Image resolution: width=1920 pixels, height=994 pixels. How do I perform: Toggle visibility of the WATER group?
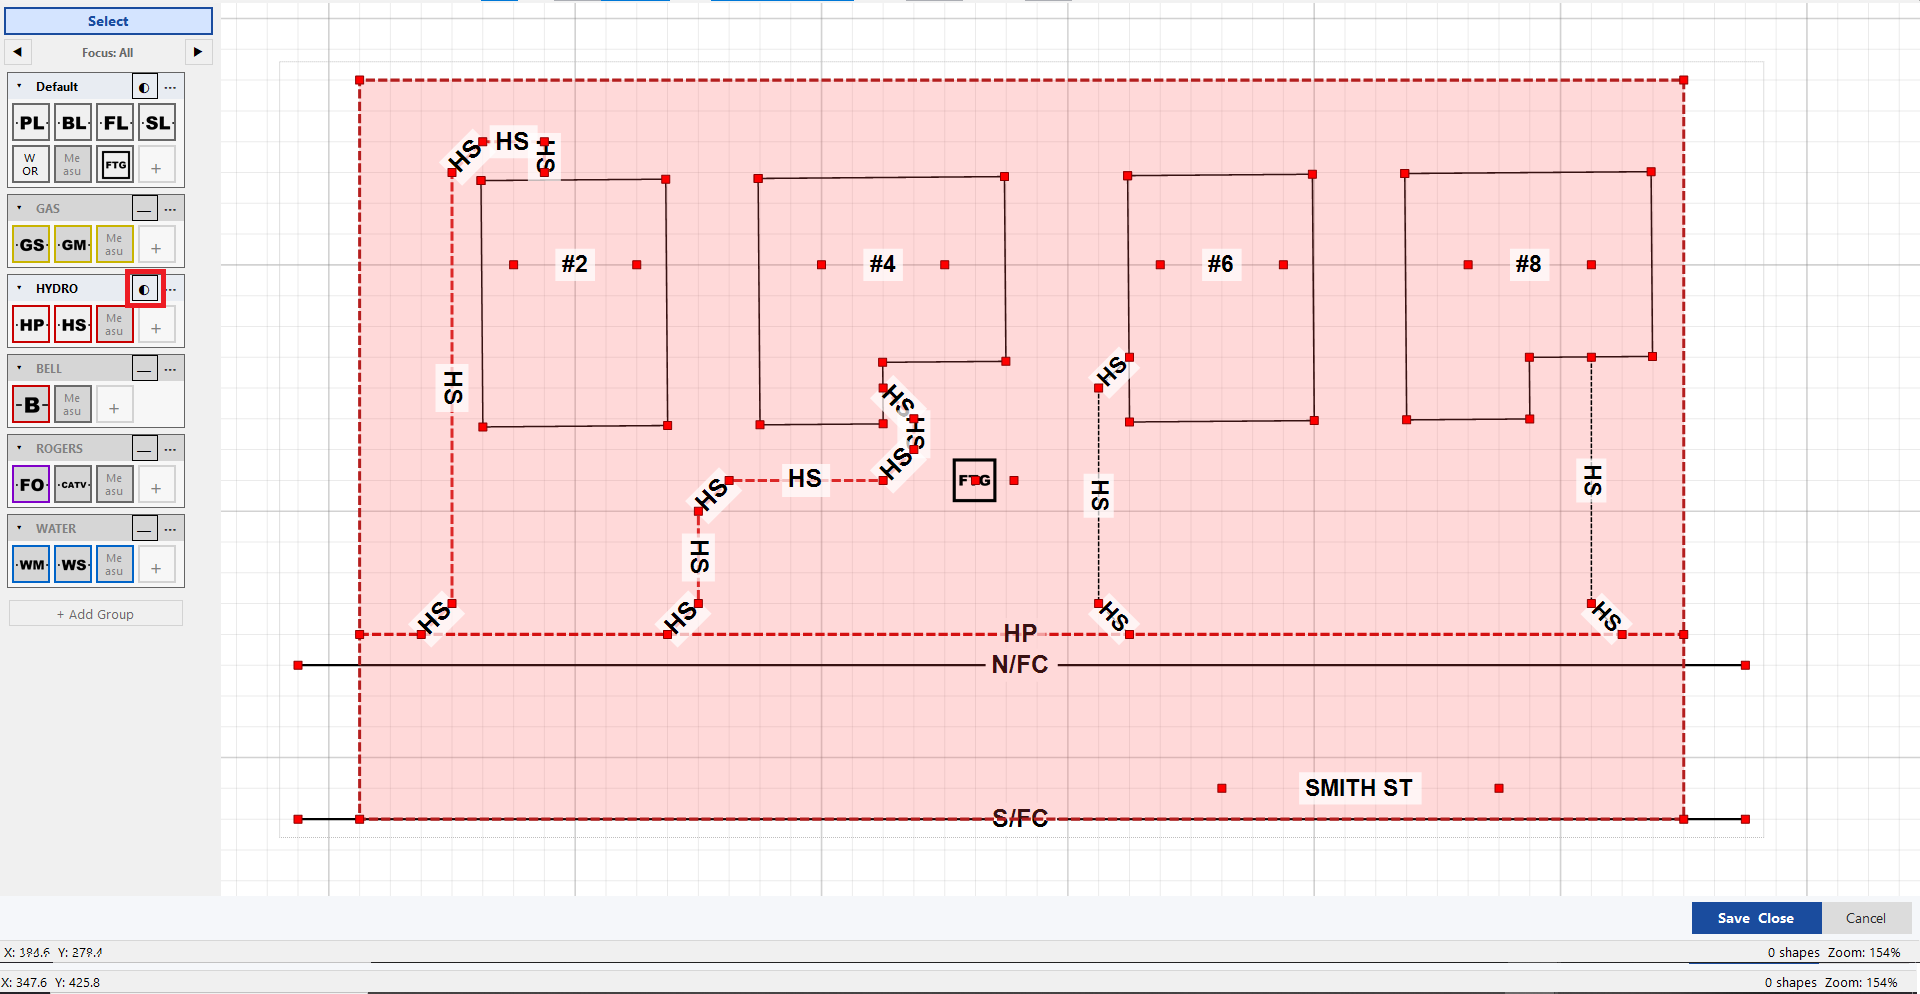(145, 528)
